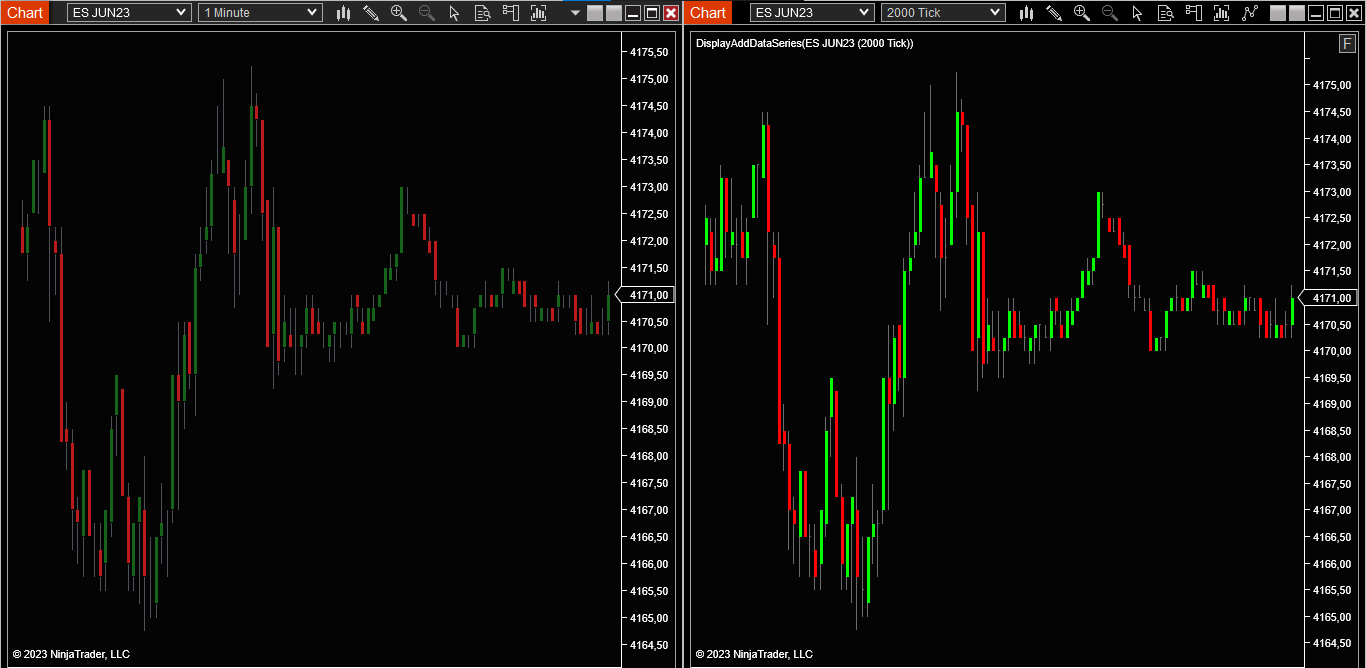Click 4167,50 on 2000 Tick chart price axis

point(1332,484)
